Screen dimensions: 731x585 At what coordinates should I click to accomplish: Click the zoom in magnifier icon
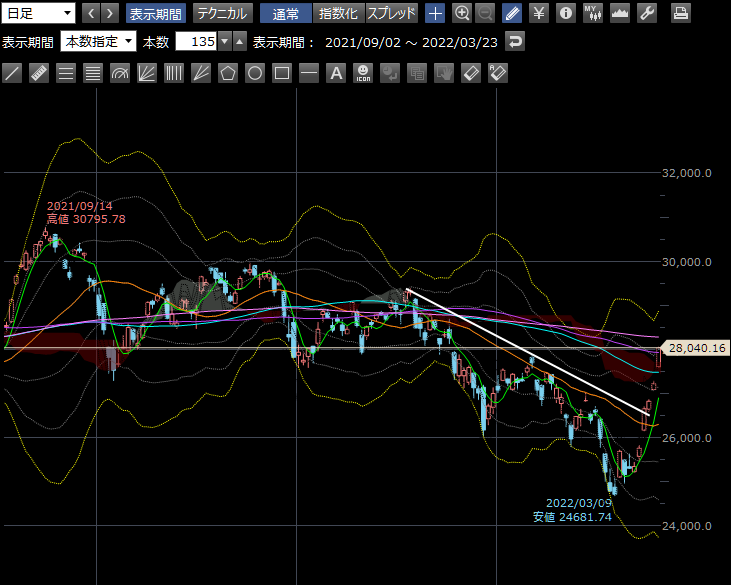point(462,13)
